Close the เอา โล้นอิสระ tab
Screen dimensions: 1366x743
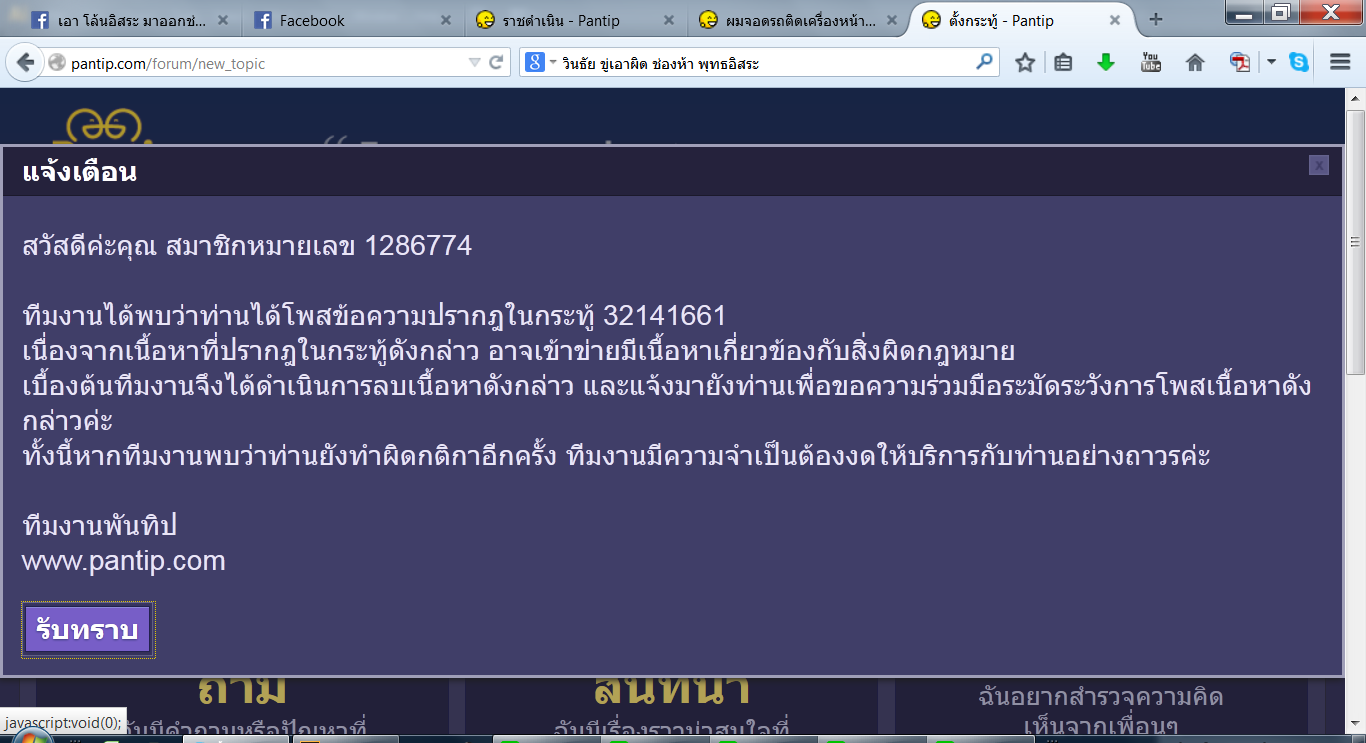[221, 20]
